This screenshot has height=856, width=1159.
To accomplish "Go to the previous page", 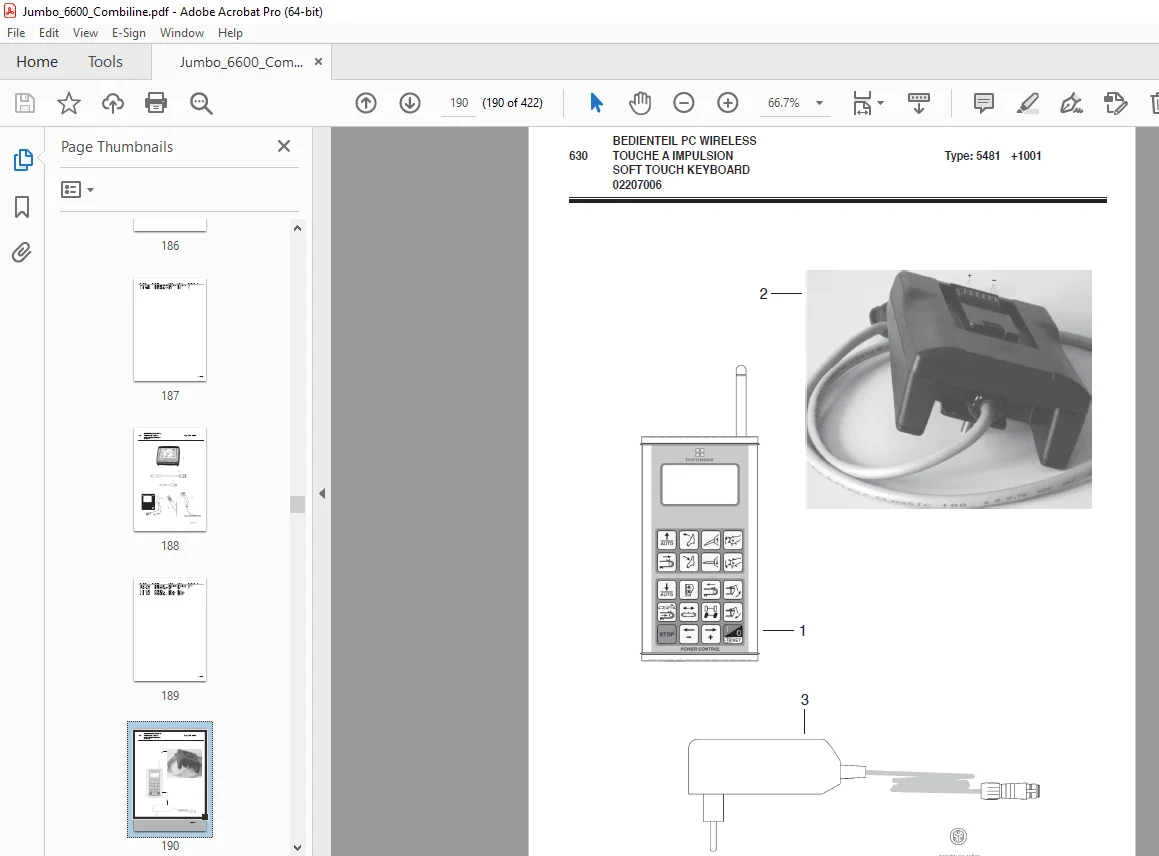I will point(366,103).
